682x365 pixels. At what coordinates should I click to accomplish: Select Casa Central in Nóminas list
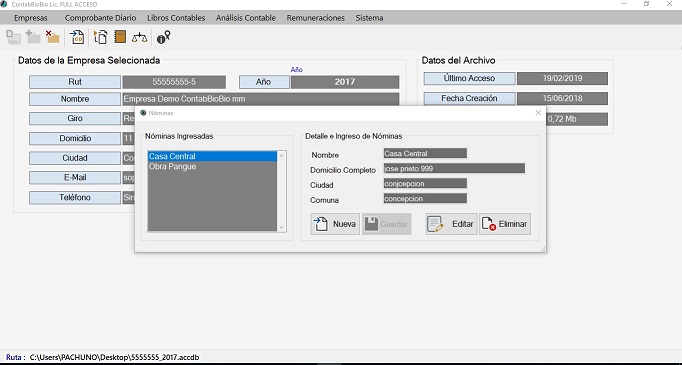[x=212, y=156]
